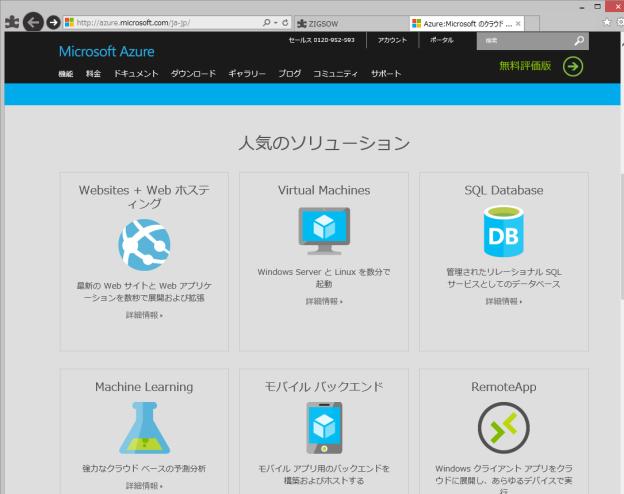
Task: Open the address bar dropdown arrow
Action: point(276,23)
